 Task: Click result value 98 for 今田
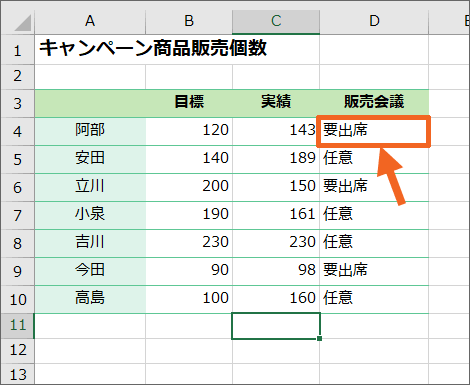pyautogui.click(x=276, y=271)
